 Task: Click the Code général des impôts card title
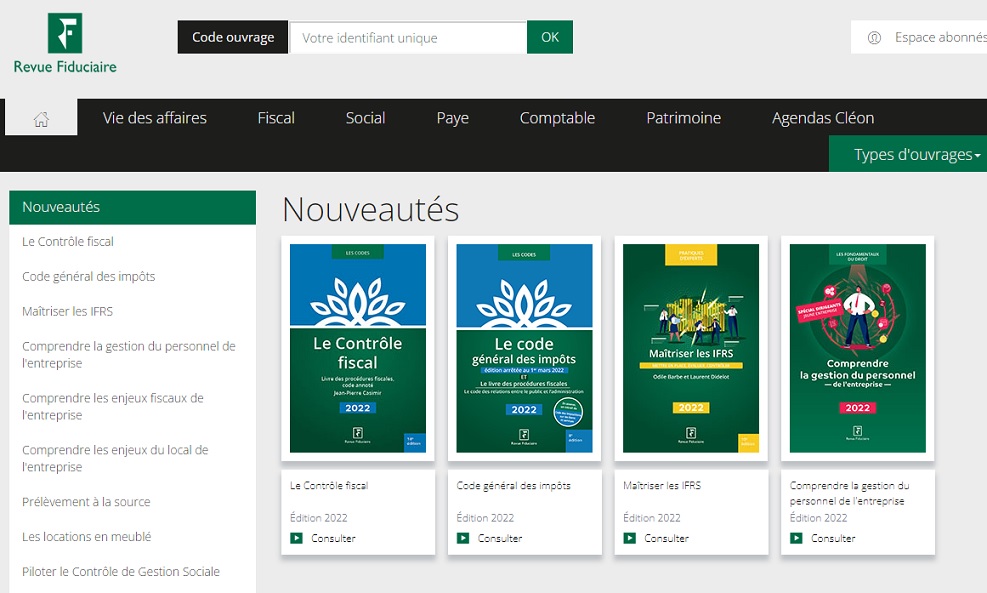pyautogui.click(x=514, y=485)
